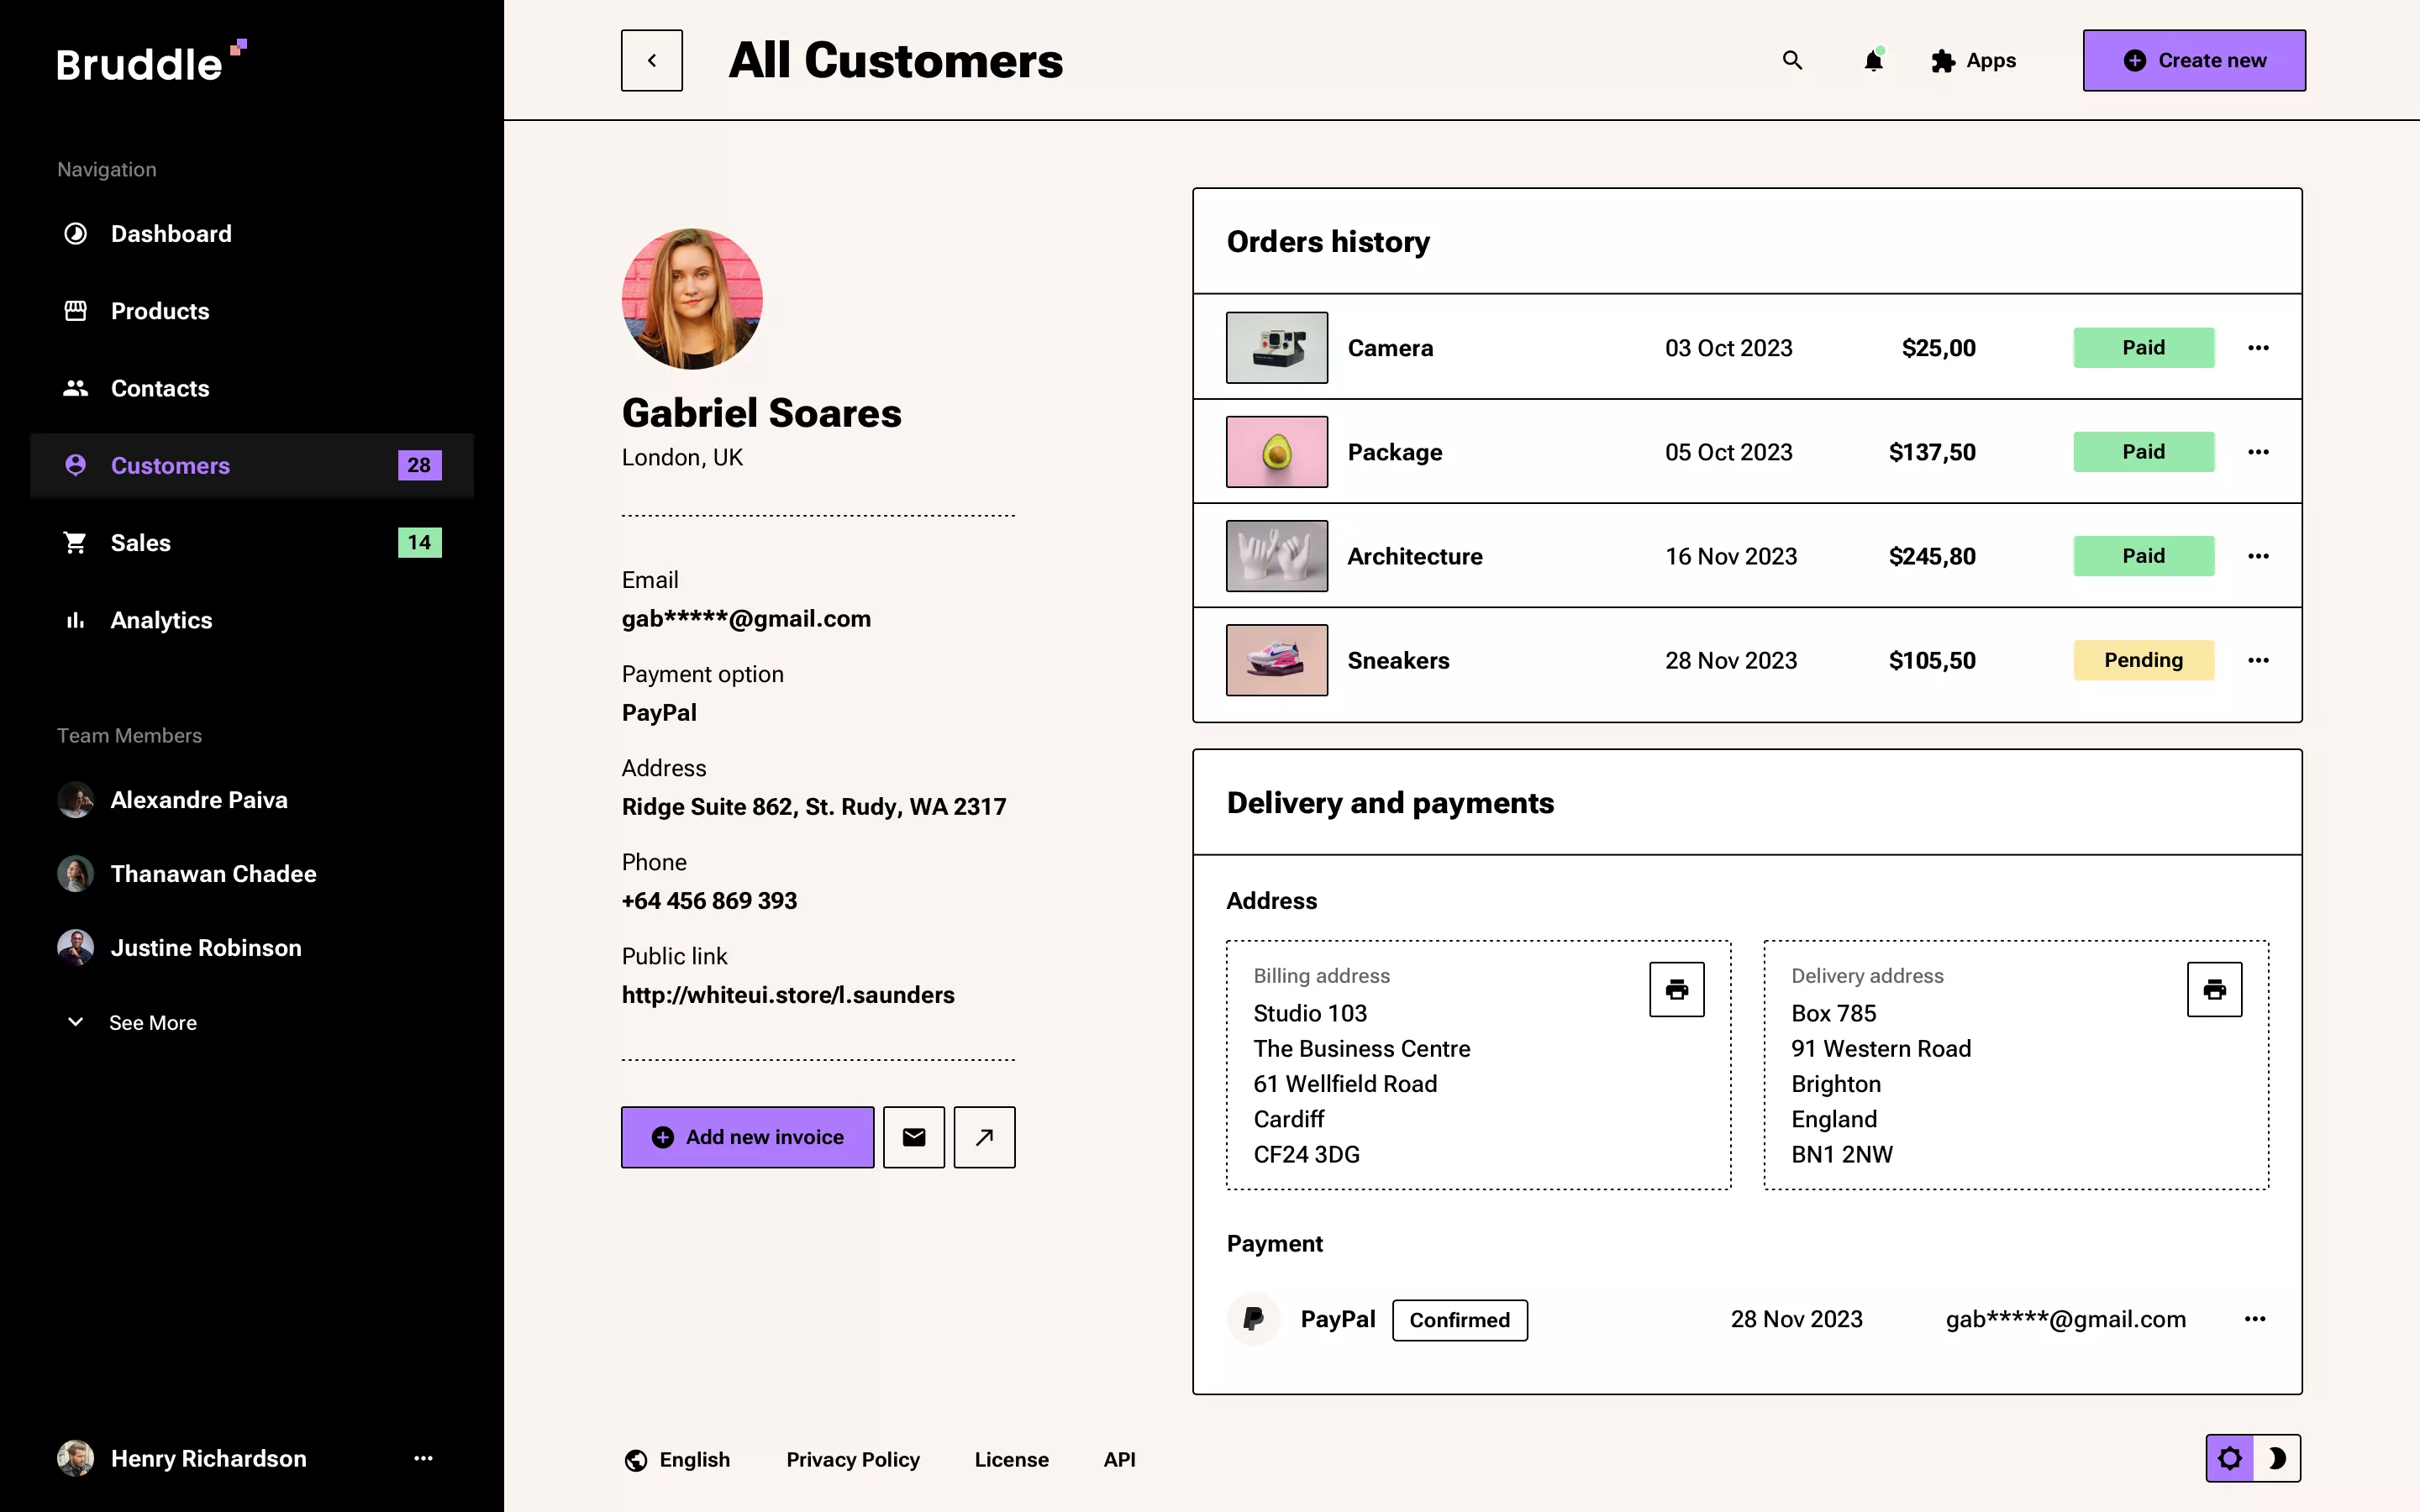Toggle dark mode in the bottom right
The width and height of the screenshot is (2420, 1512).
pyautogui.click(x=2280, y=1458)
